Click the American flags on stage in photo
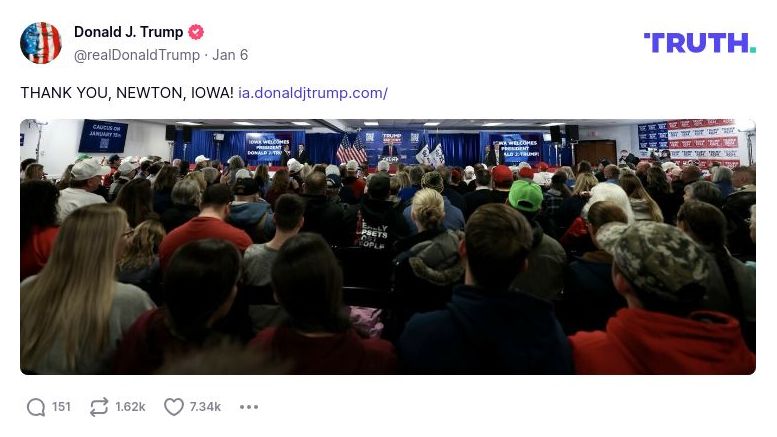Image resolution: width=777 pixels, height=437 pixels. coord(352,148)
